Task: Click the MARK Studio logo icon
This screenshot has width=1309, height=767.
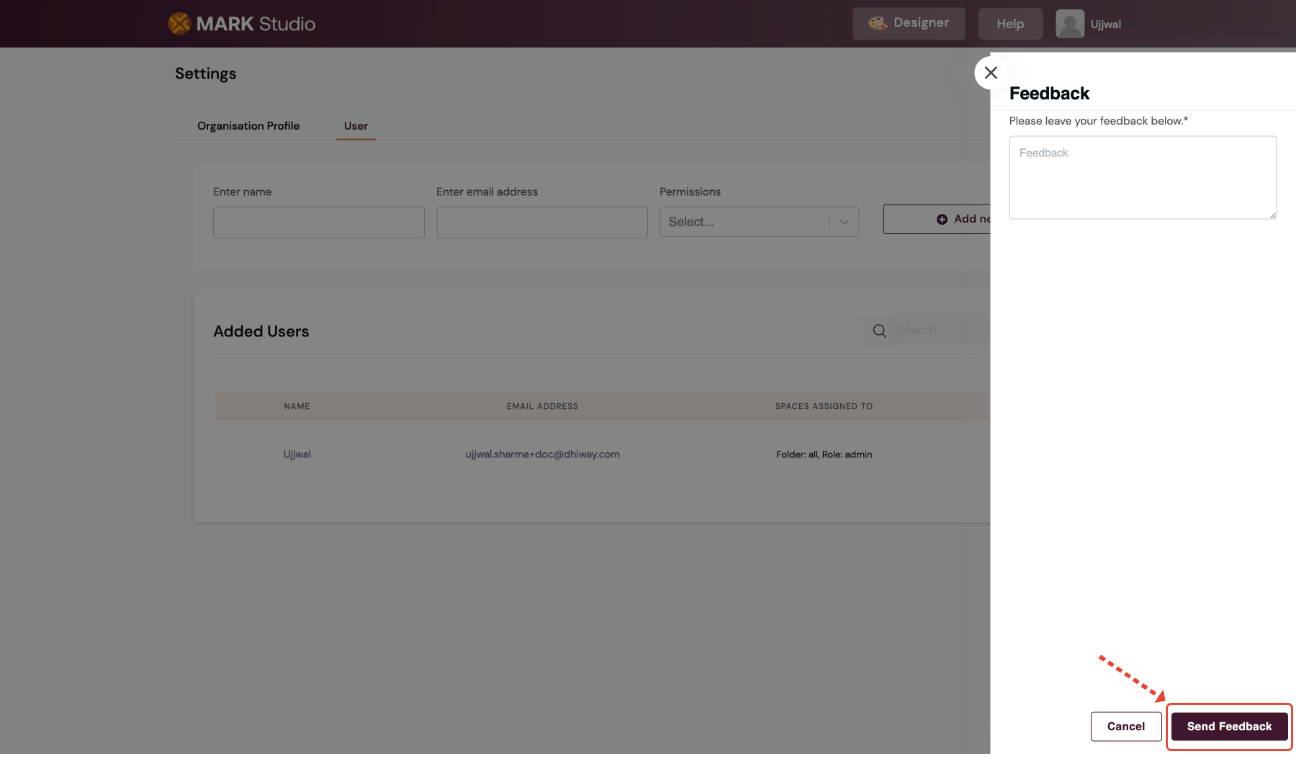Action: click(179, 23)
